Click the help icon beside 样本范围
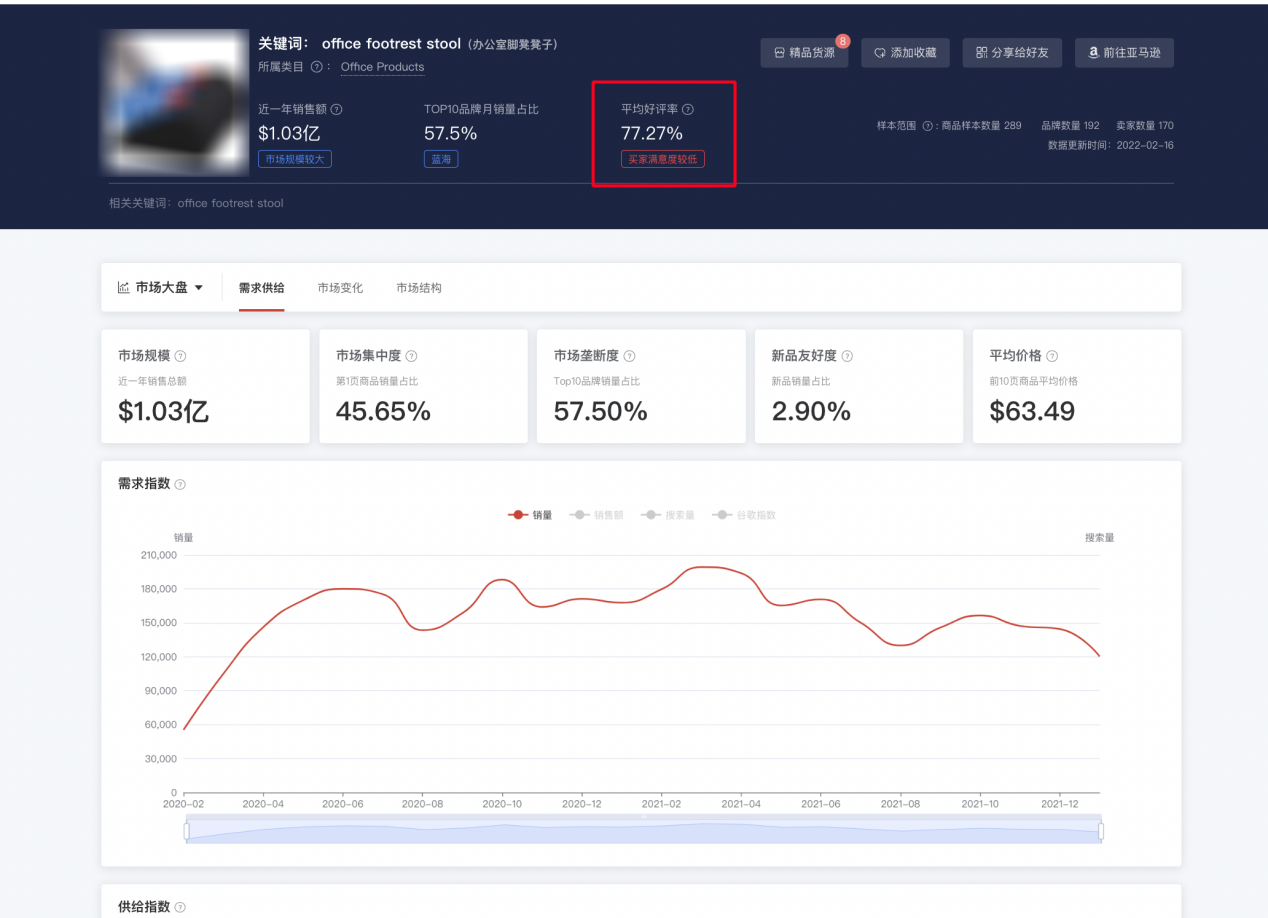The width and height of the screenshot is (1268, 918). 928,126
